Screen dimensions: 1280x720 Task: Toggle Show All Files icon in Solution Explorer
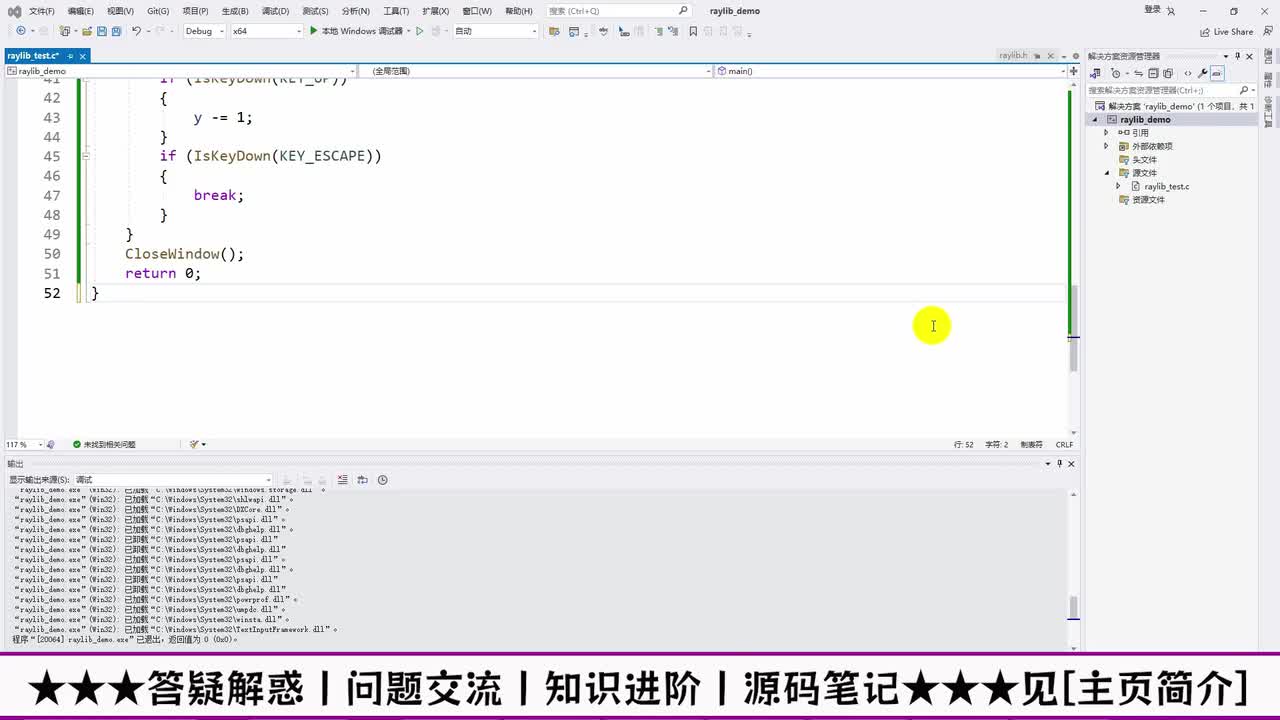[1168, 73]
